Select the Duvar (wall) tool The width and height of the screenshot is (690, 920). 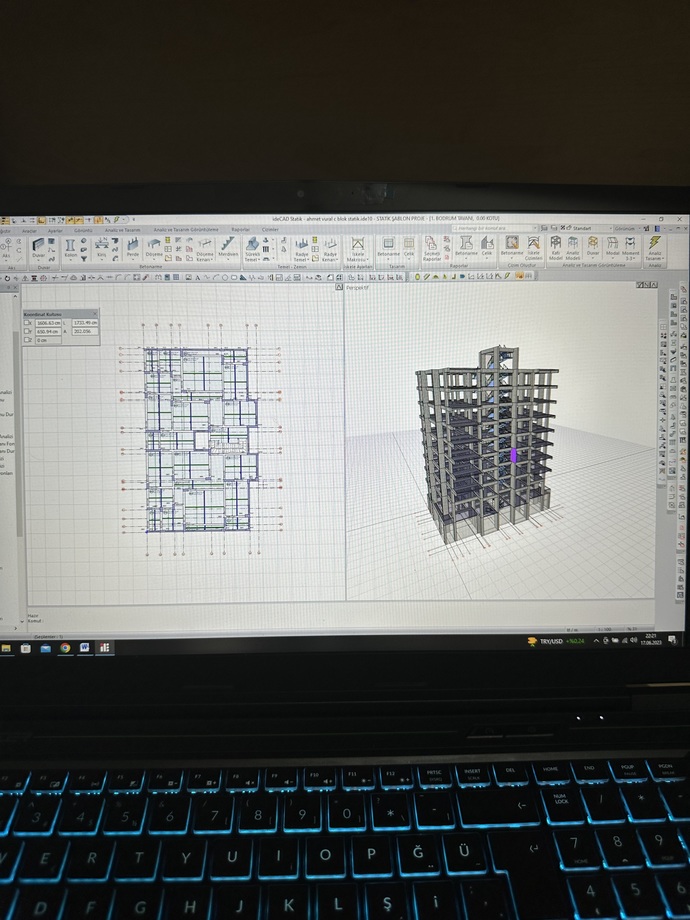(x=39, y=249)
